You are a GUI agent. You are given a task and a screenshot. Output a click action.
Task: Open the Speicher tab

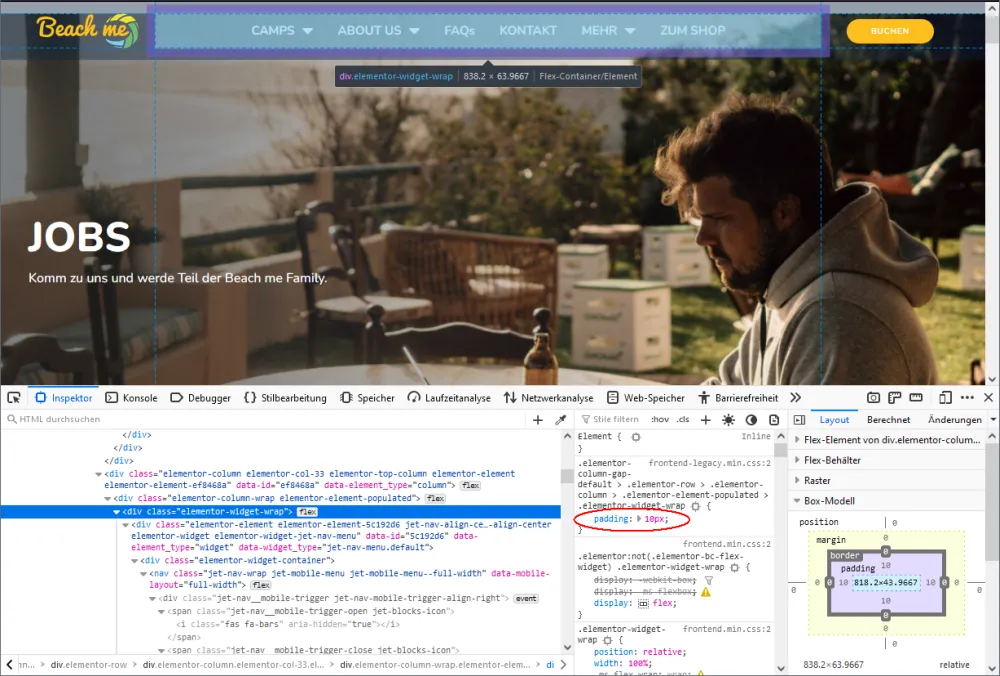pos(367,398)
